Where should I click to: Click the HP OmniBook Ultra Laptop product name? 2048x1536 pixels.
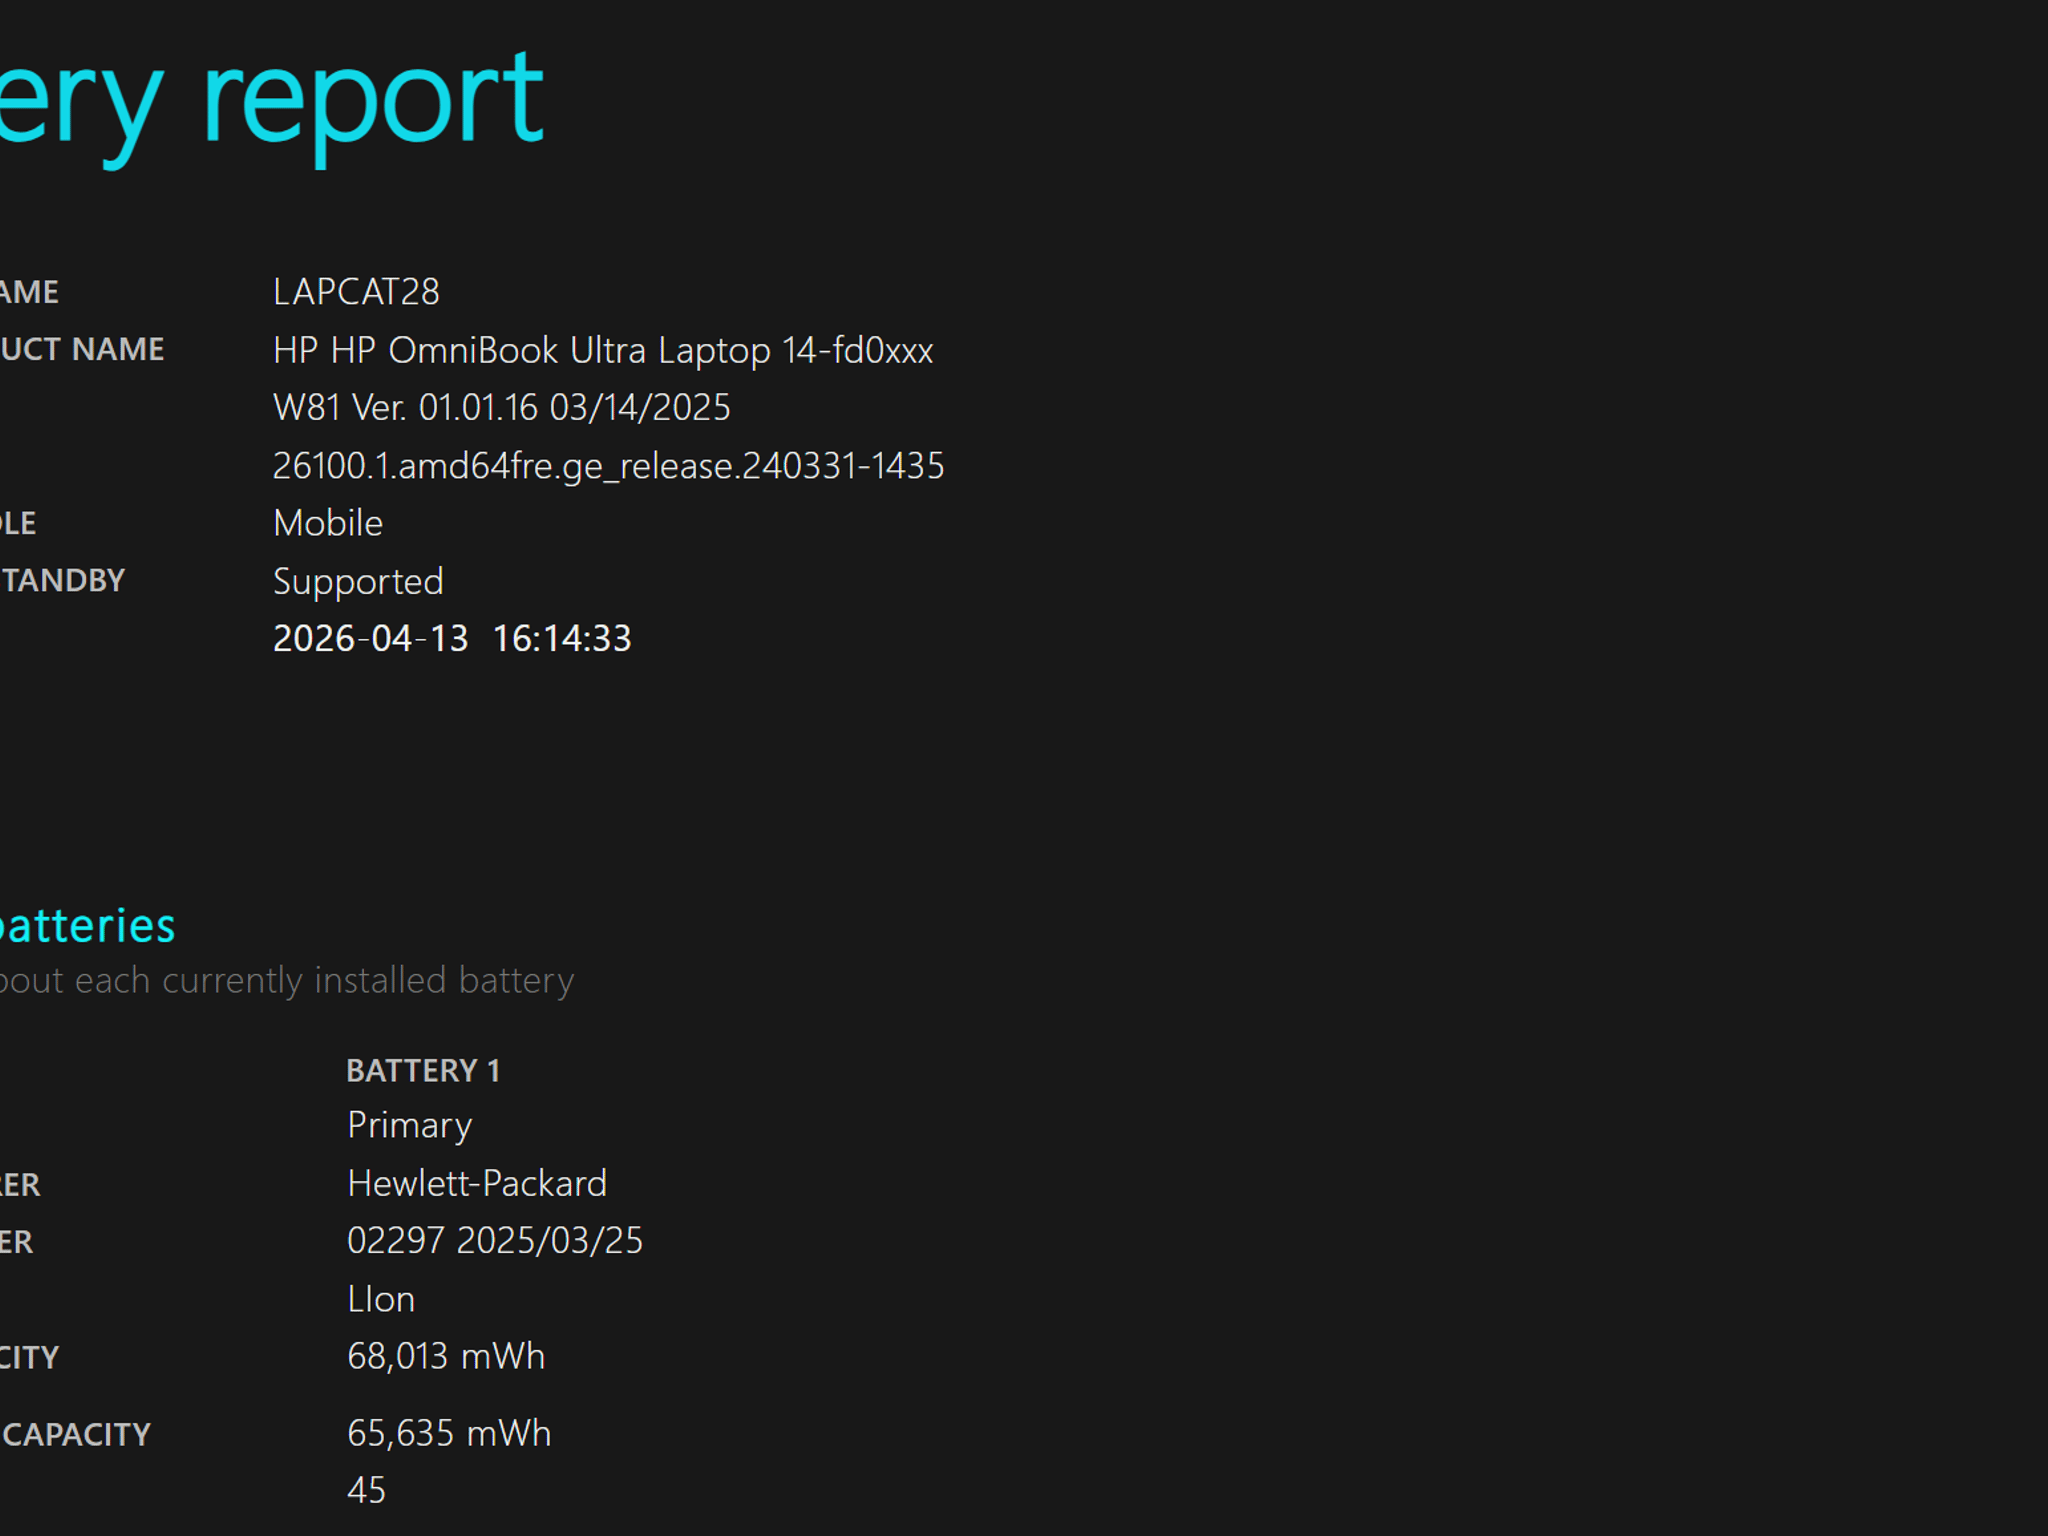[603, 351]
